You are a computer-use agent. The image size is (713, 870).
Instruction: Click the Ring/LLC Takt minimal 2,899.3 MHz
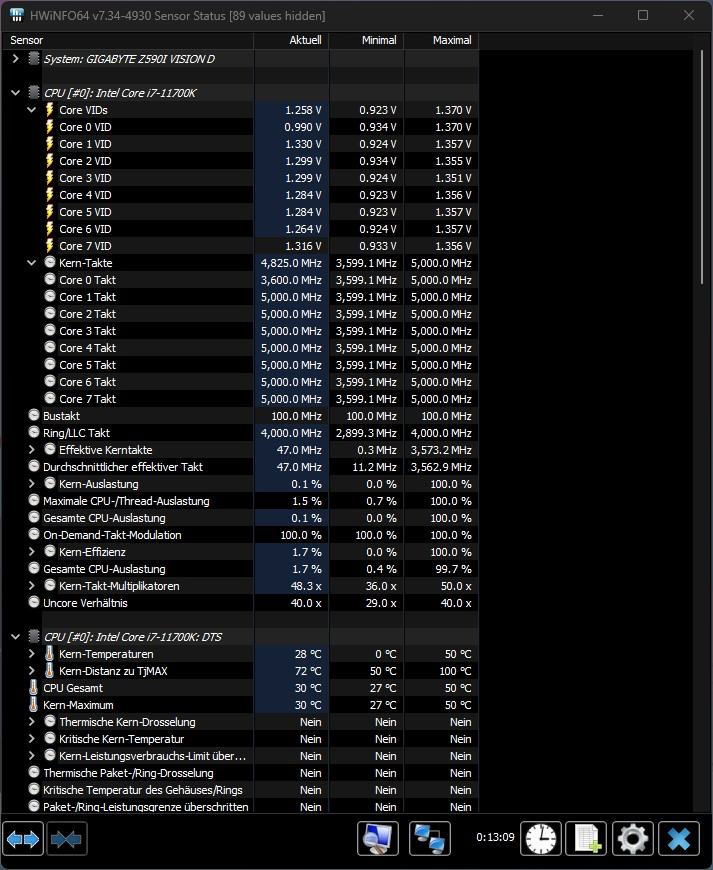tap(366, 433)
